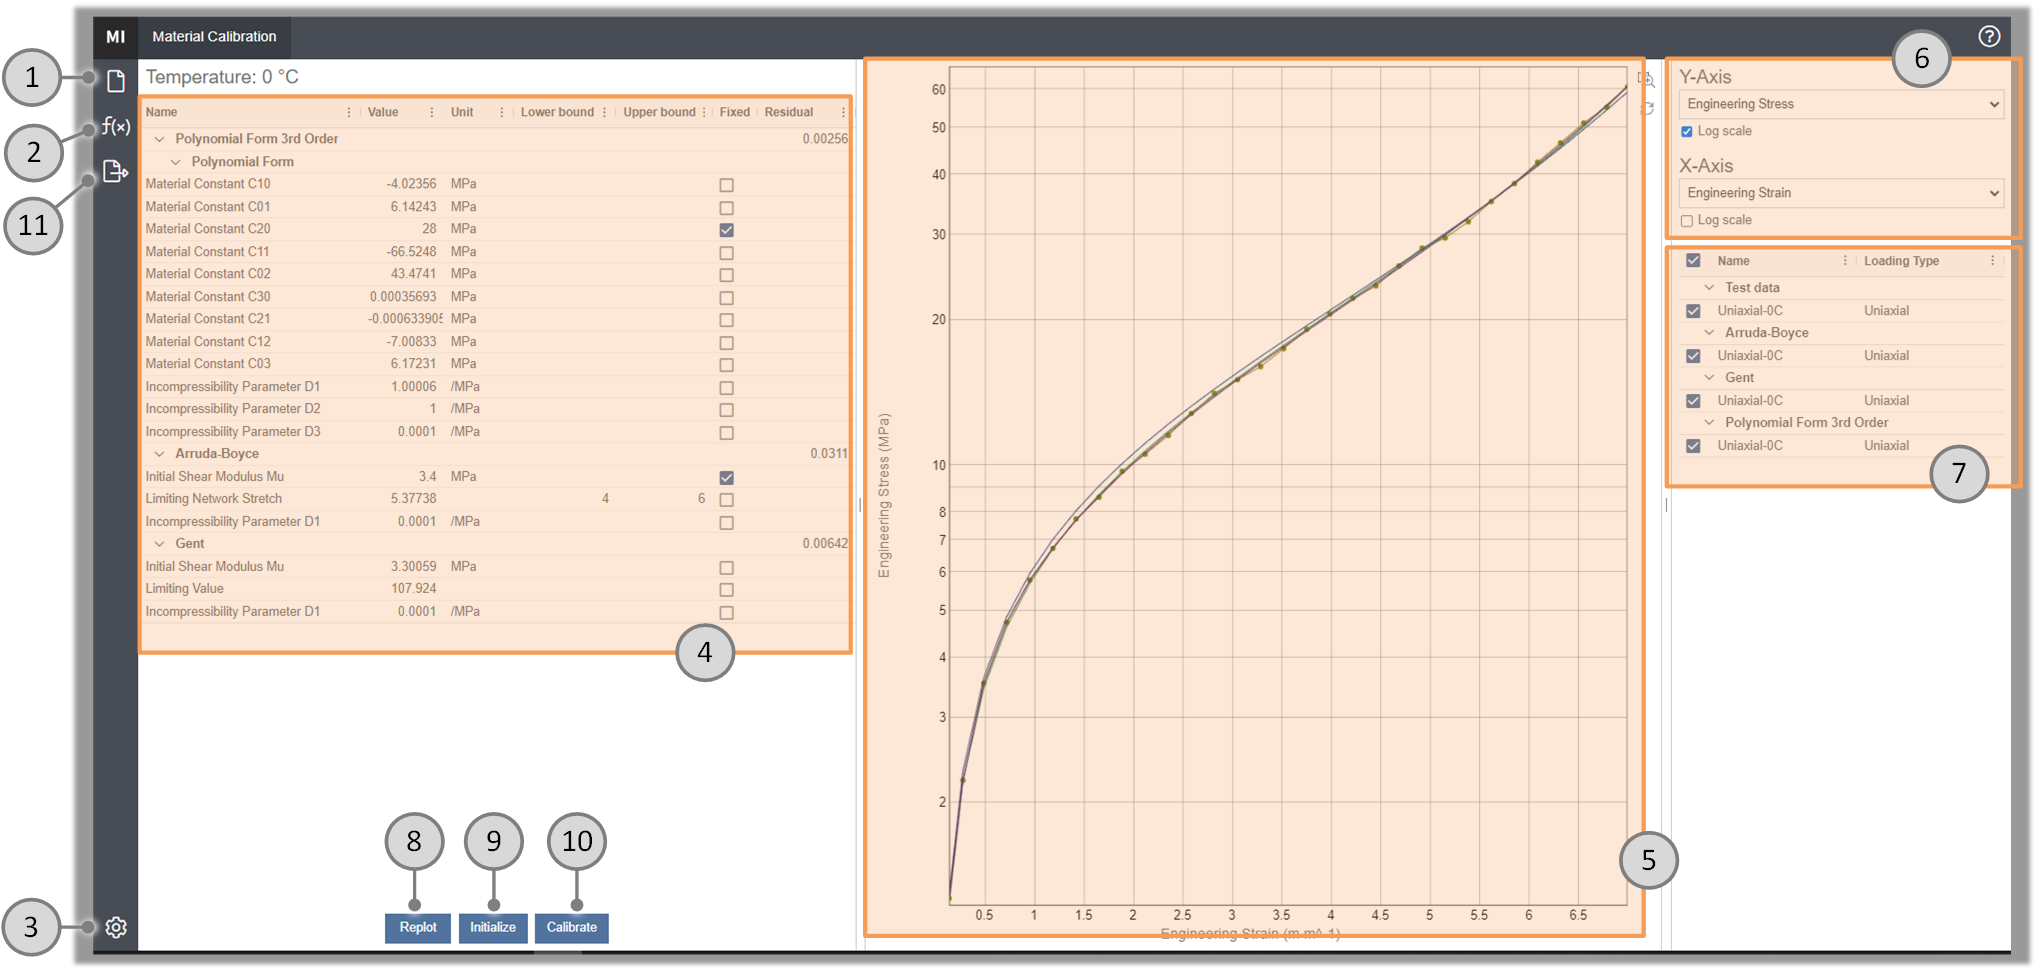Click value -4.02356 of Material Constant C10
Image resolution: width=2038 pixels, height=971 pixels.
point(412,184)
